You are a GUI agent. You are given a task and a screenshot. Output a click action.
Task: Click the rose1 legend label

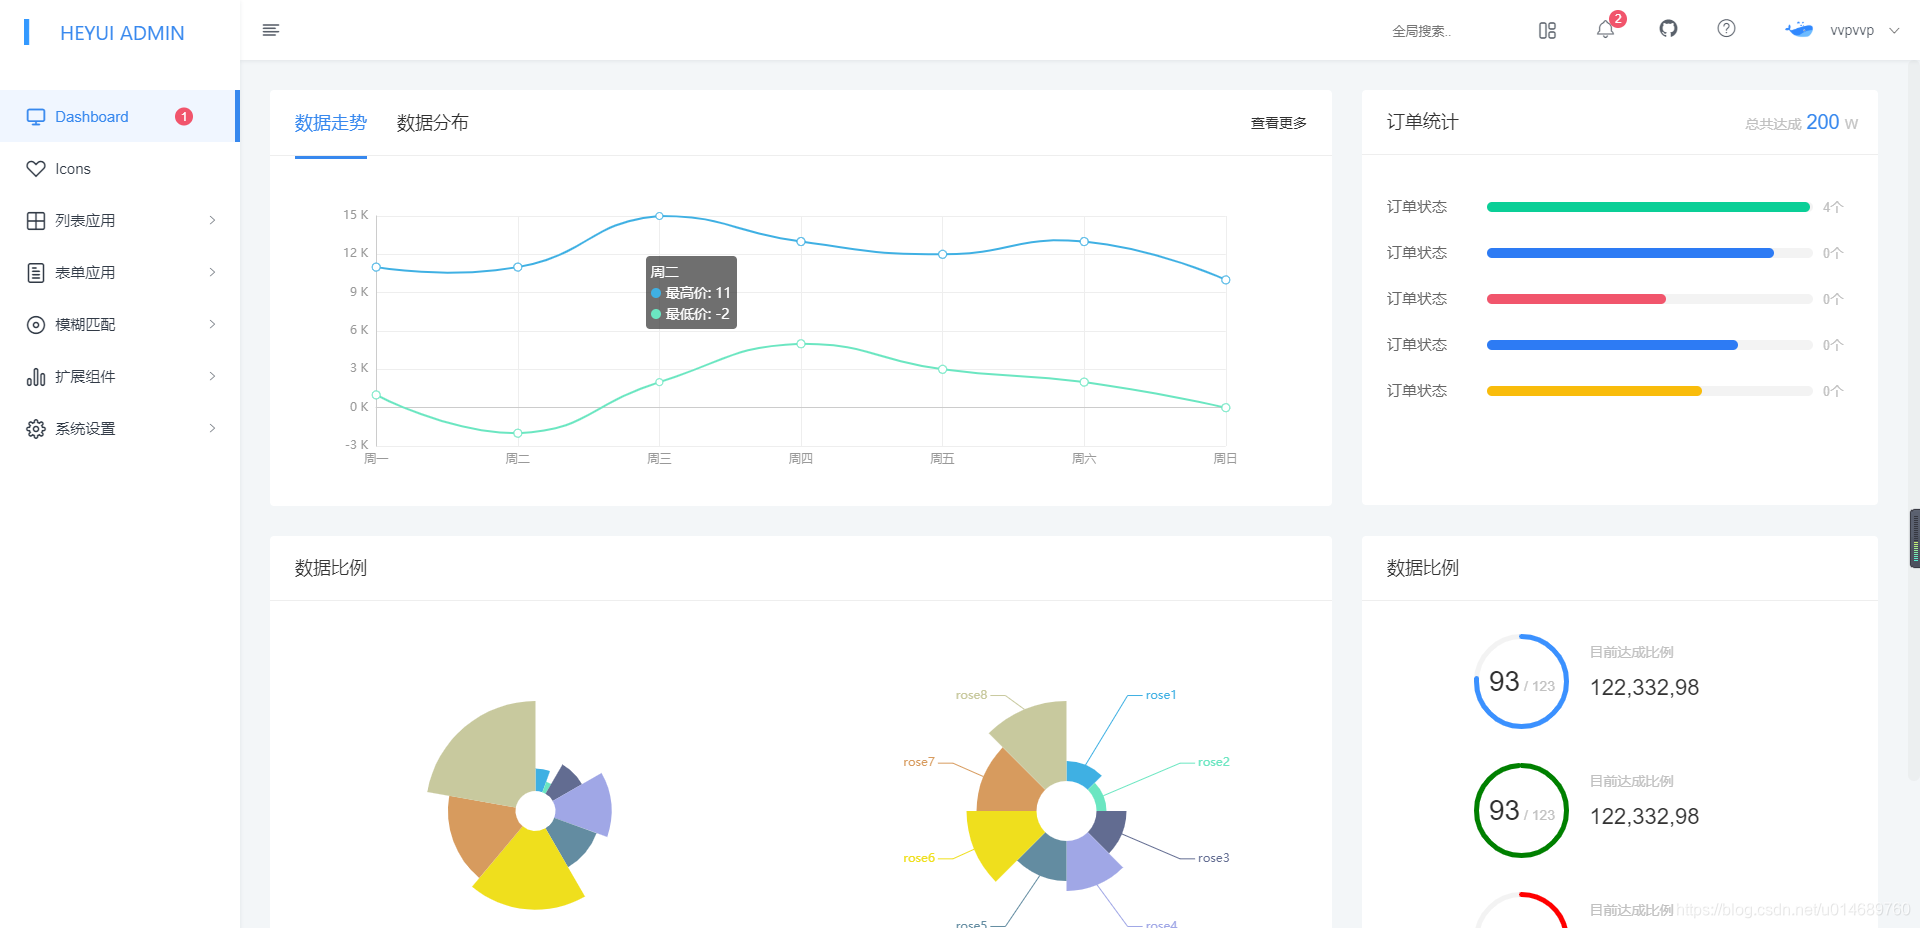[x=1161, y=695]
